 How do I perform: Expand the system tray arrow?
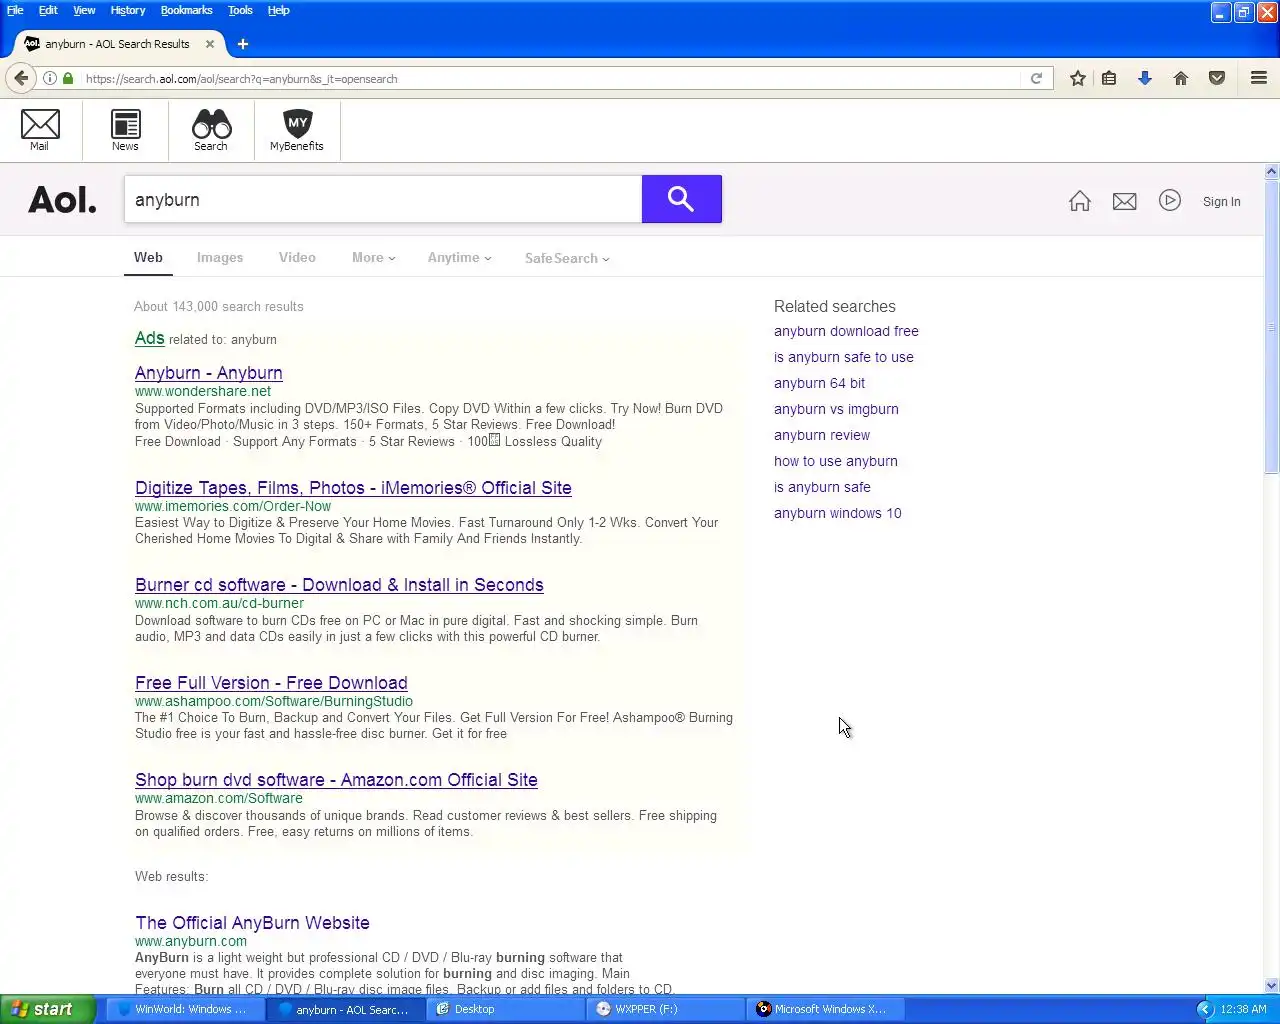tap(1205, 1009)
